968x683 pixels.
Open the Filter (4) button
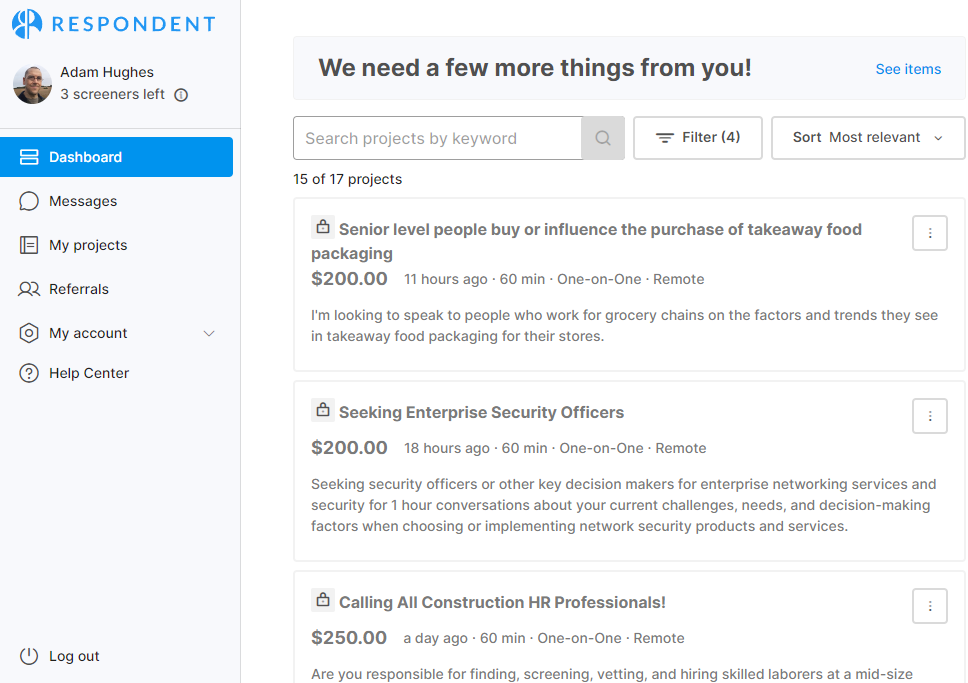coord(698,138)
